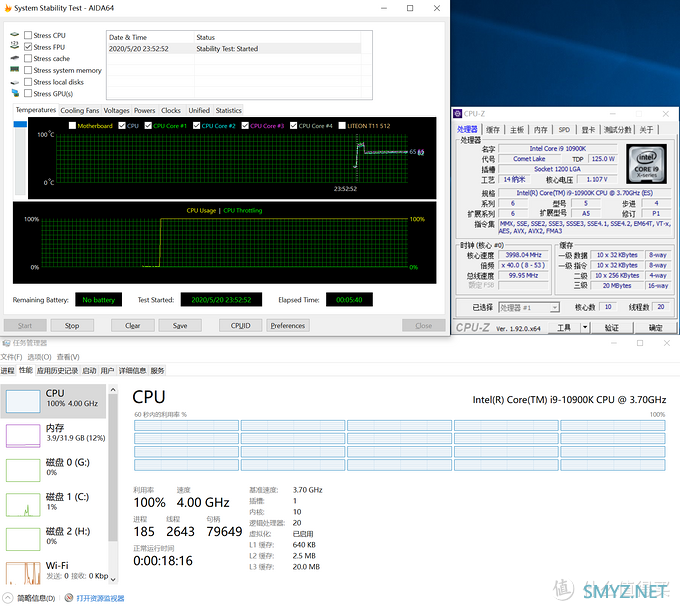Viewport: 680px width, 611px height.
Task: Click the 核心速度 value field in CPU-Z
Action: click(x=523, y=255)
